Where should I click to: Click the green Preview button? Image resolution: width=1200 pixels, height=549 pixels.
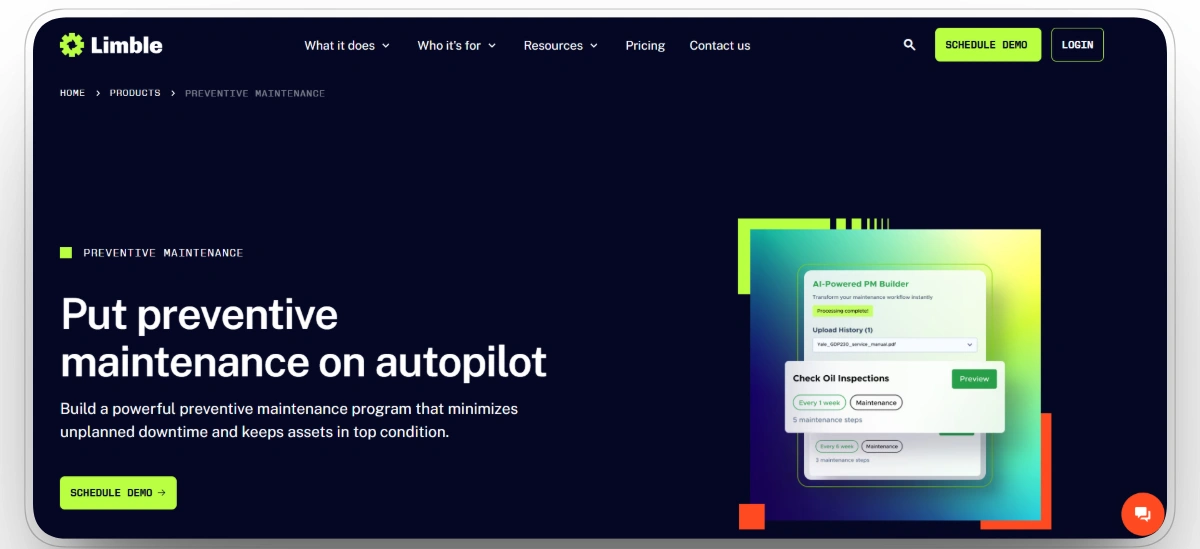click(974, 379)
